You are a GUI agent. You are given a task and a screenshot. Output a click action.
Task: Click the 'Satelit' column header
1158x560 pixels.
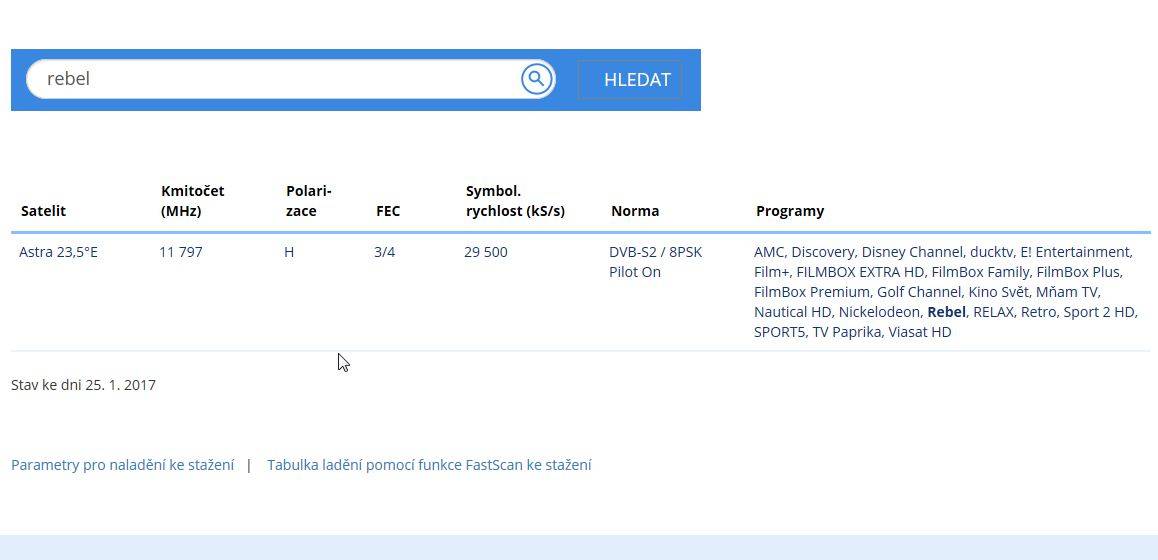(x=44, y=211)
